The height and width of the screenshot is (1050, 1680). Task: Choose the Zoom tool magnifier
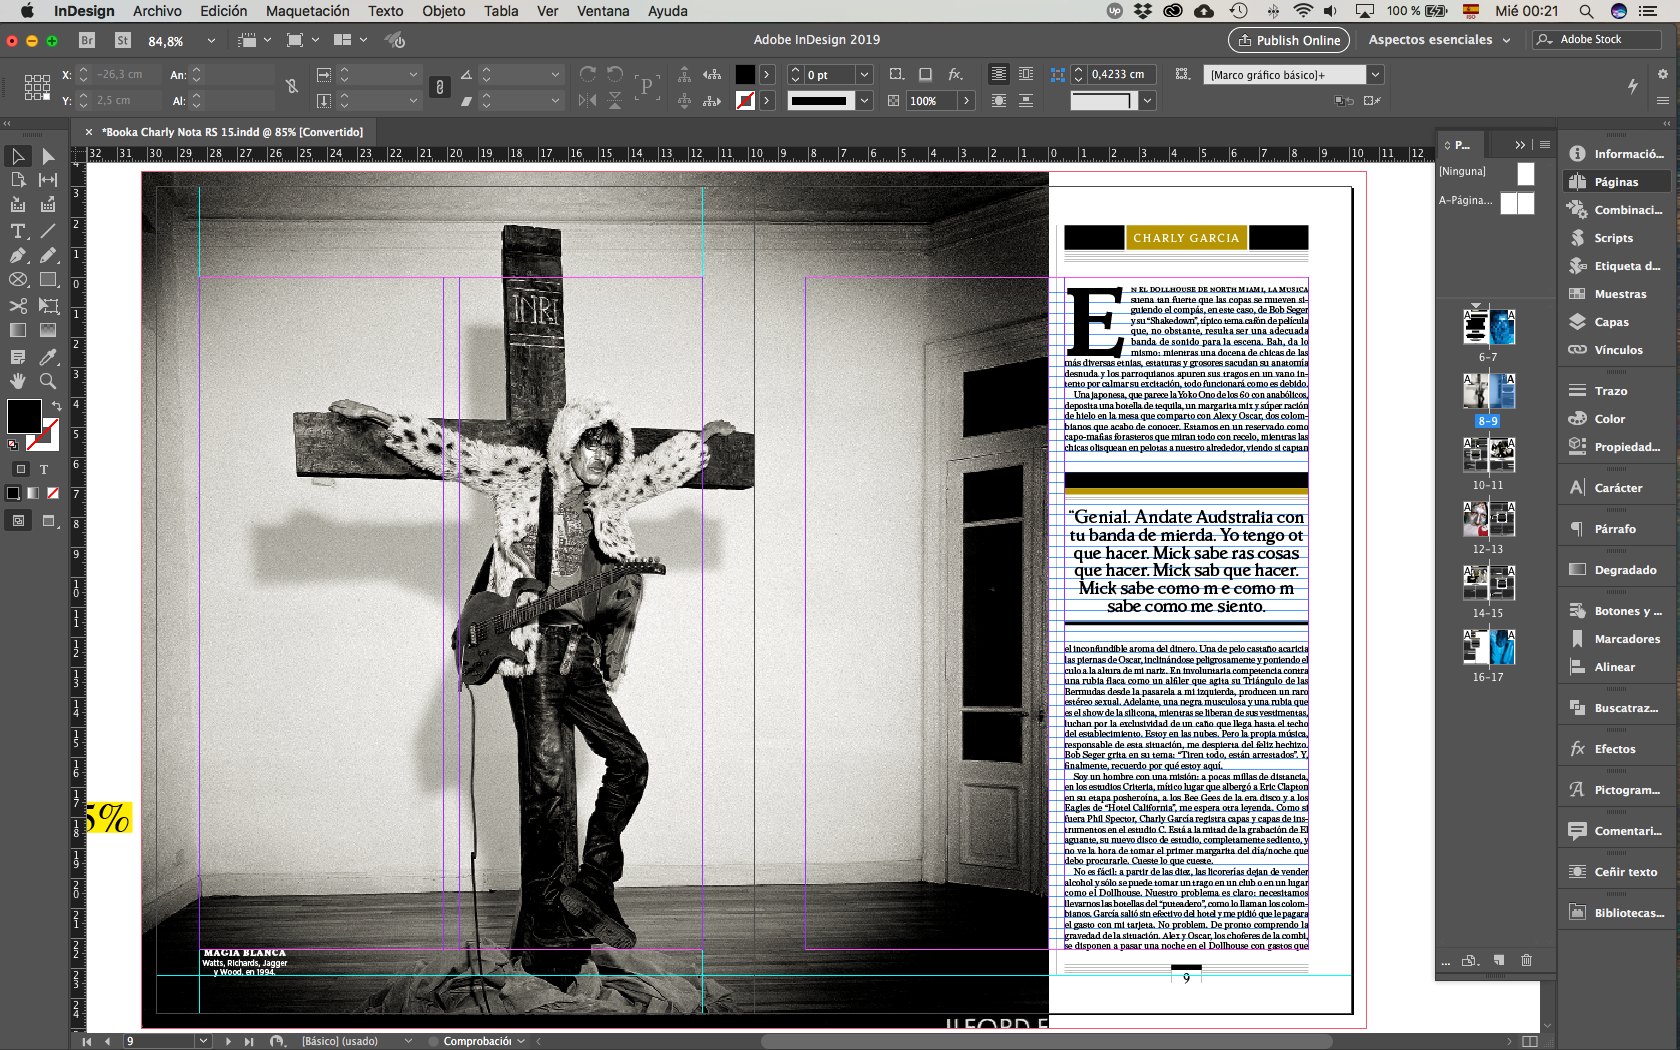coord(47,381)
